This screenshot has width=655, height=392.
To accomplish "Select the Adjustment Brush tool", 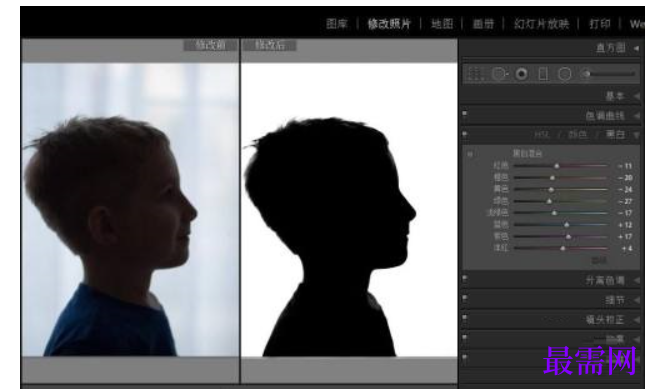I will pyautogui.click(x=586, y=74).
